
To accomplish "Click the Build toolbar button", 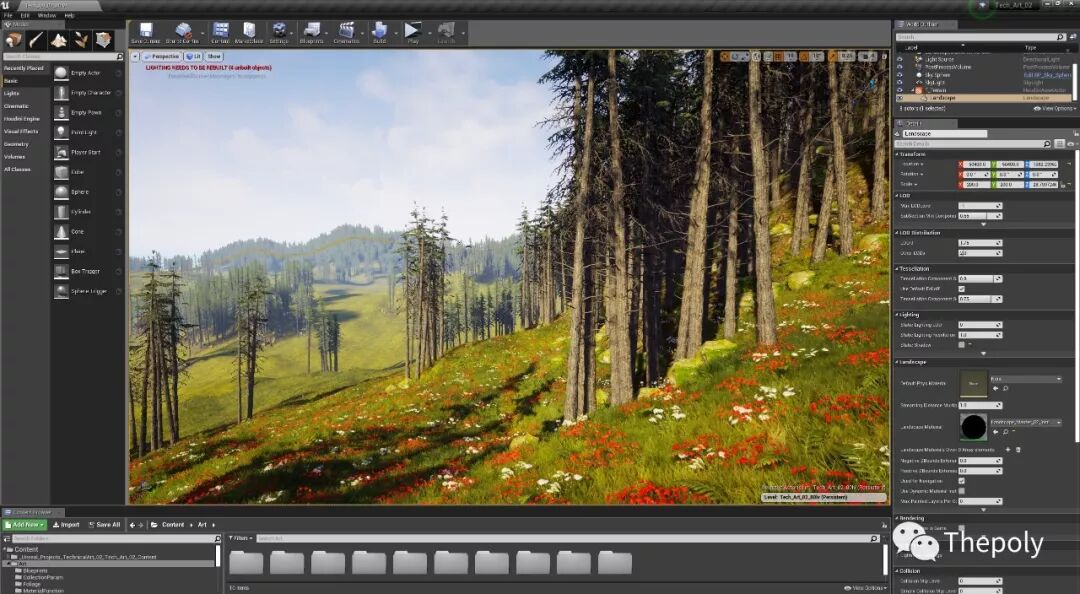I will (x=380, y=32).
